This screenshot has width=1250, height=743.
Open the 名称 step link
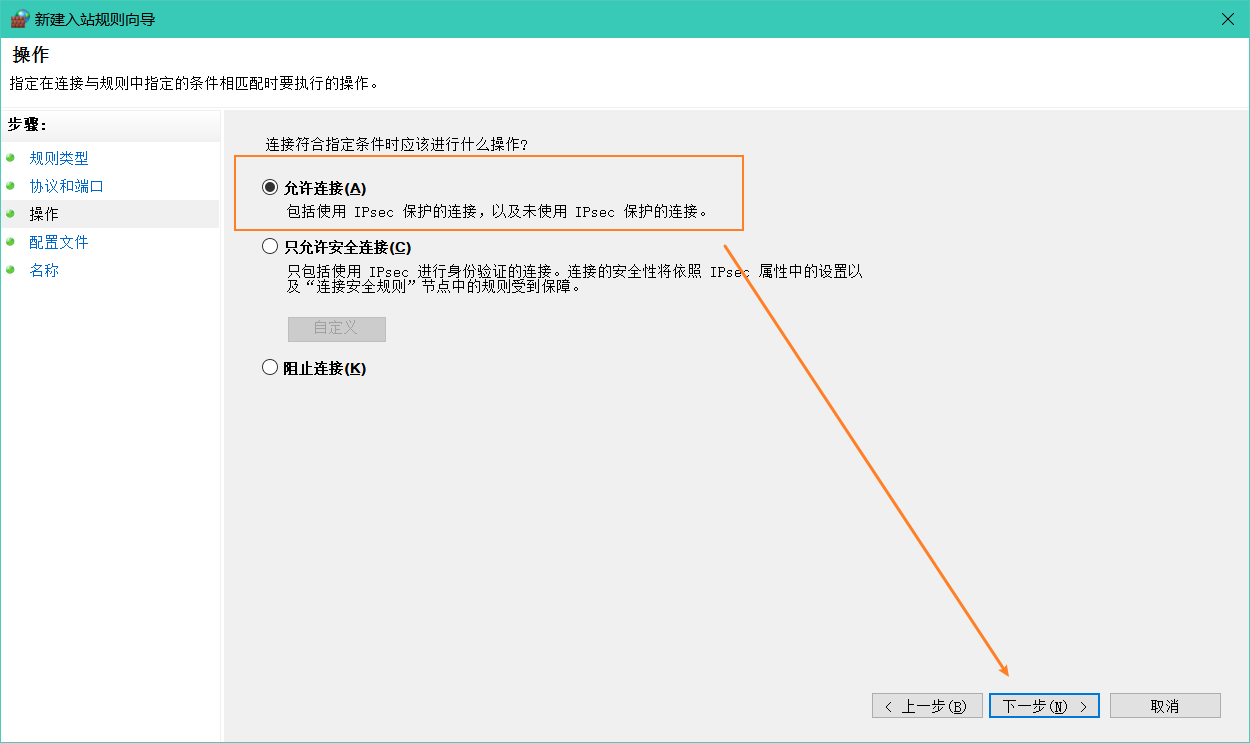(x=44, y=270)
